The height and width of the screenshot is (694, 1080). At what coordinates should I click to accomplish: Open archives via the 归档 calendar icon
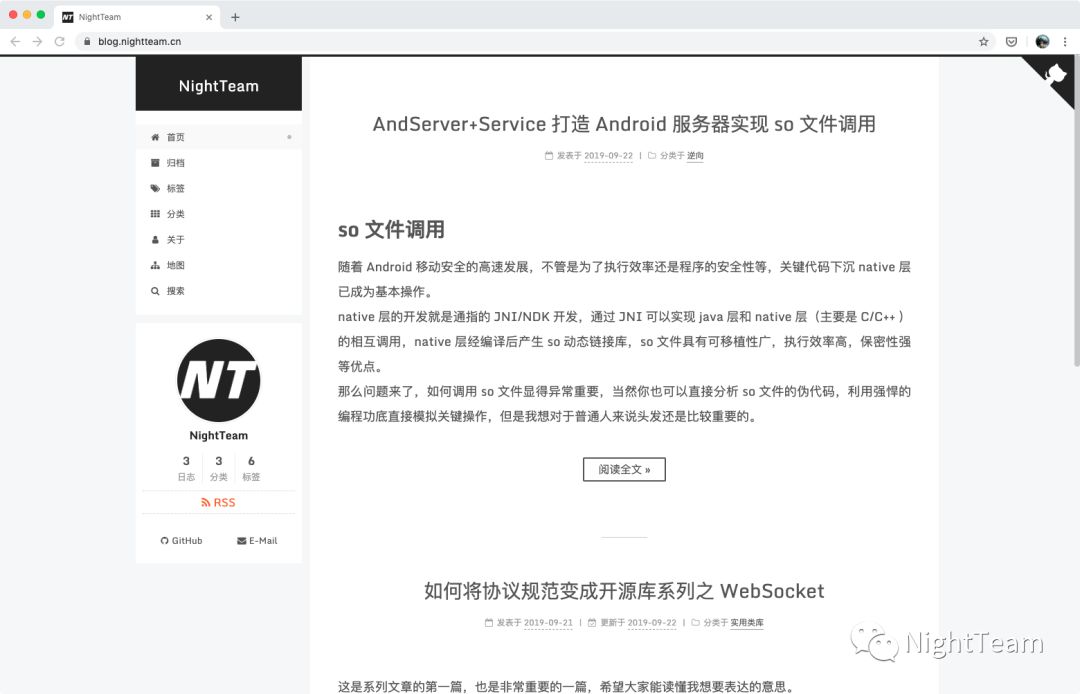(156, 162)
